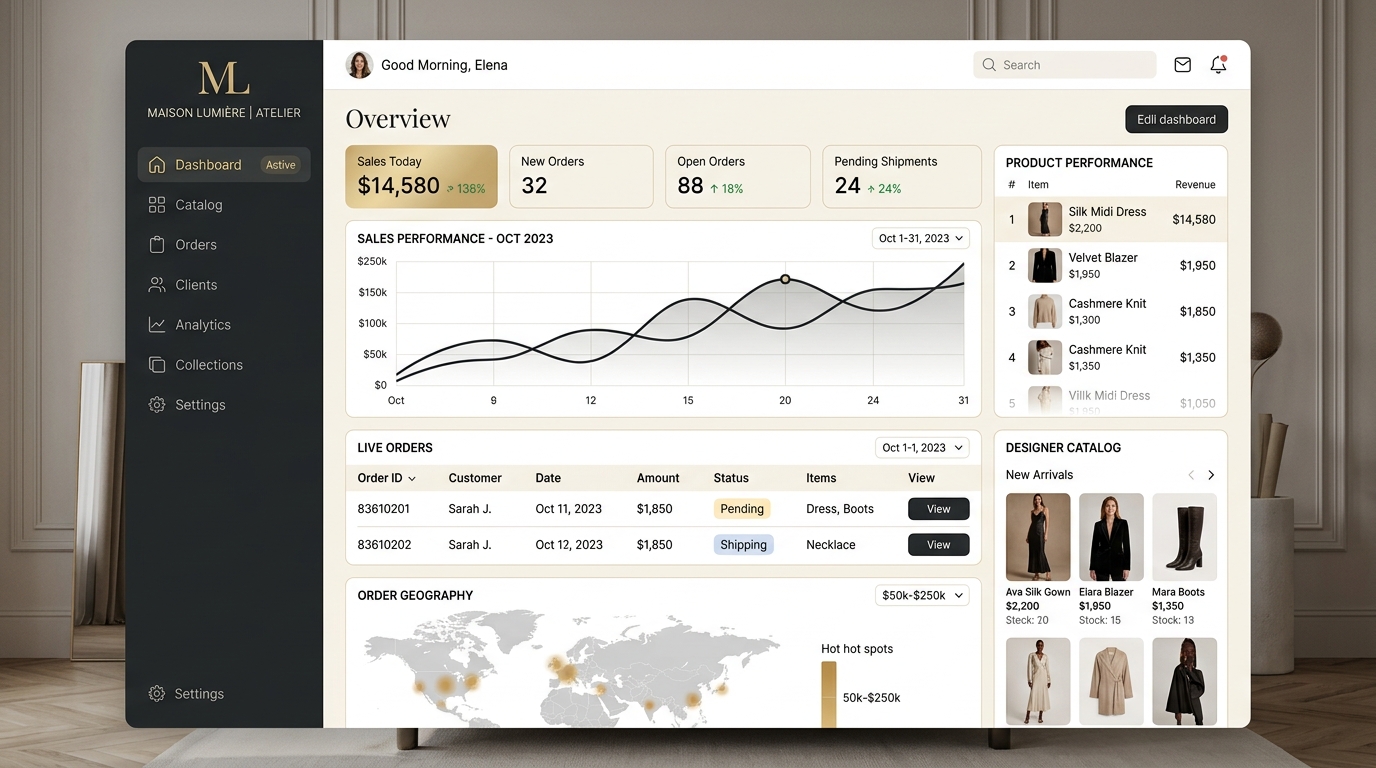Click the 'Necklace' items cell
The height and width of the screenshot is (768, 1376).
831,545
